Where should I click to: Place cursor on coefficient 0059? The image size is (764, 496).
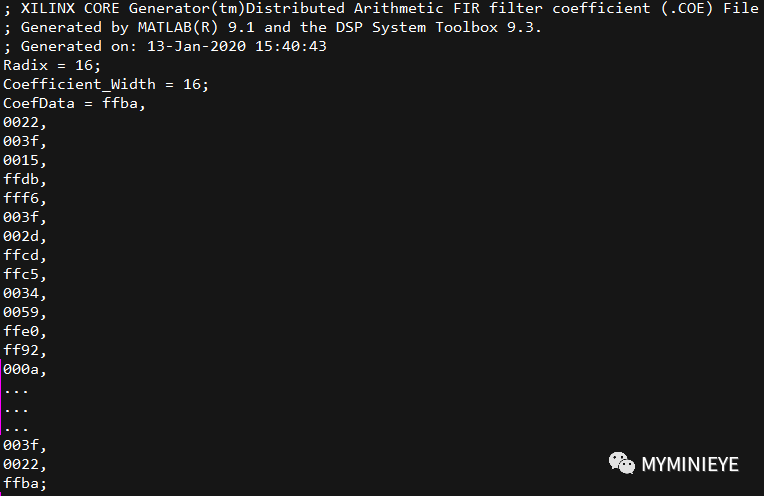(x=24, y=312)
